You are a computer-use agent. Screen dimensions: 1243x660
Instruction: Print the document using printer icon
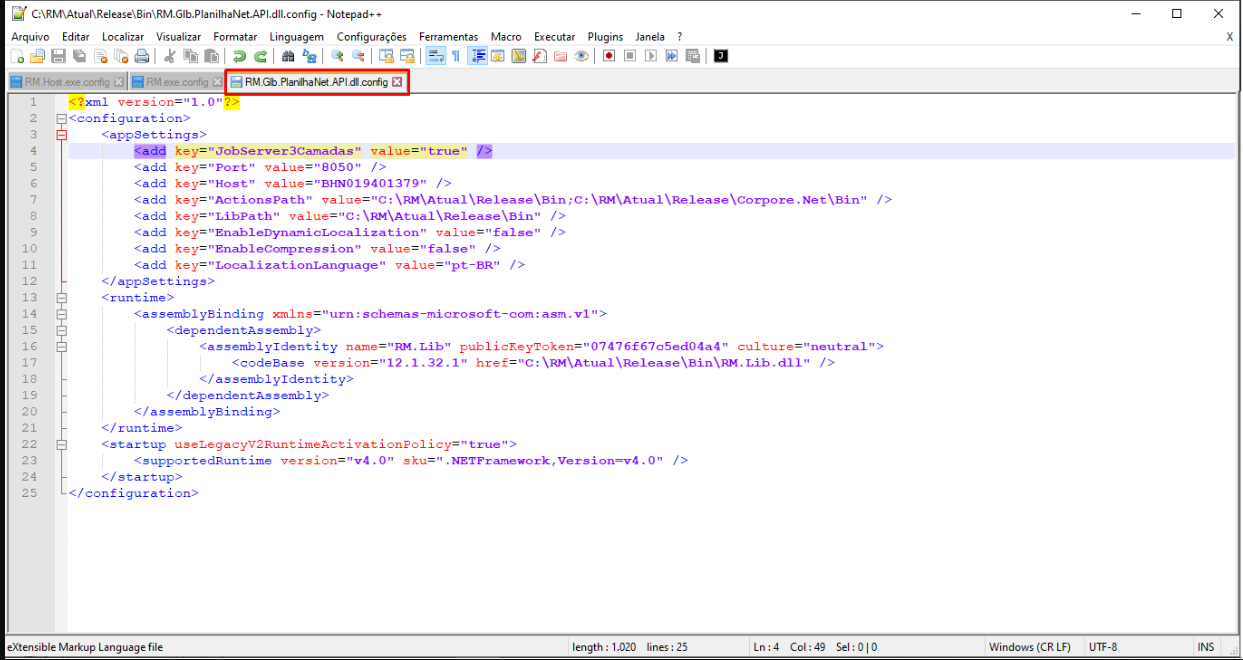click(x=141, y=56)
